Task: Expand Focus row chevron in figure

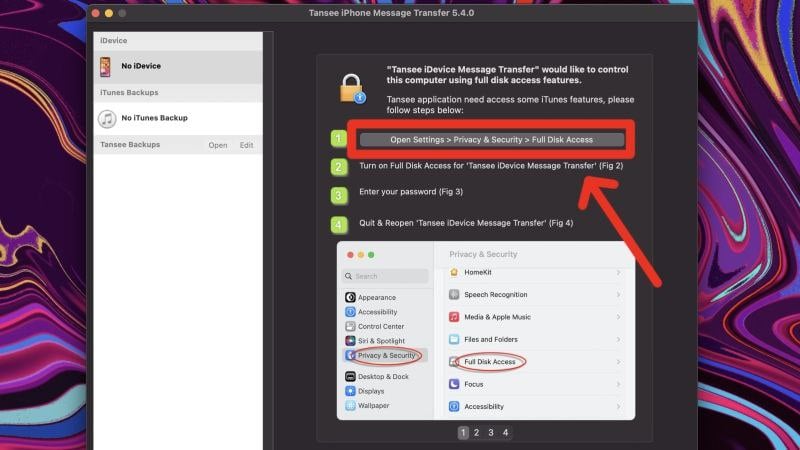Action: click(618, 384)
